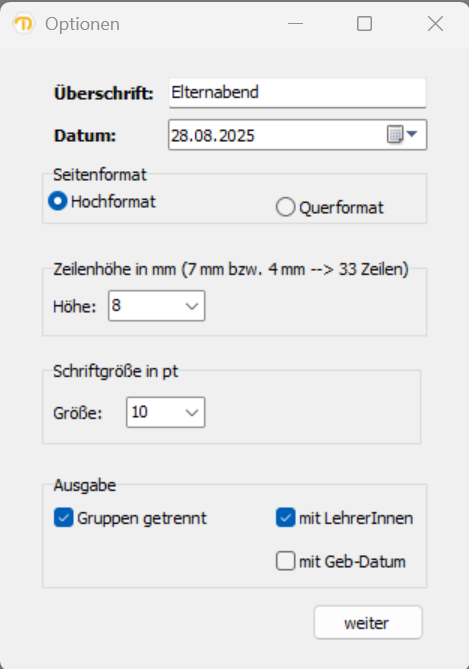Maximize the Optionen dialog
The width and height of the screenshot is (469, 669).
(x=364, y=23)
